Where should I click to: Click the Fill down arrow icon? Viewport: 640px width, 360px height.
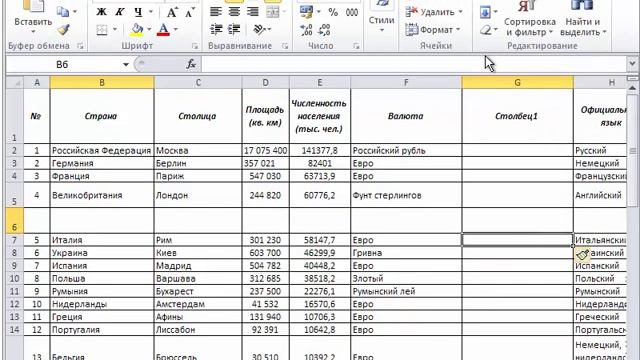tap(485, 12)
